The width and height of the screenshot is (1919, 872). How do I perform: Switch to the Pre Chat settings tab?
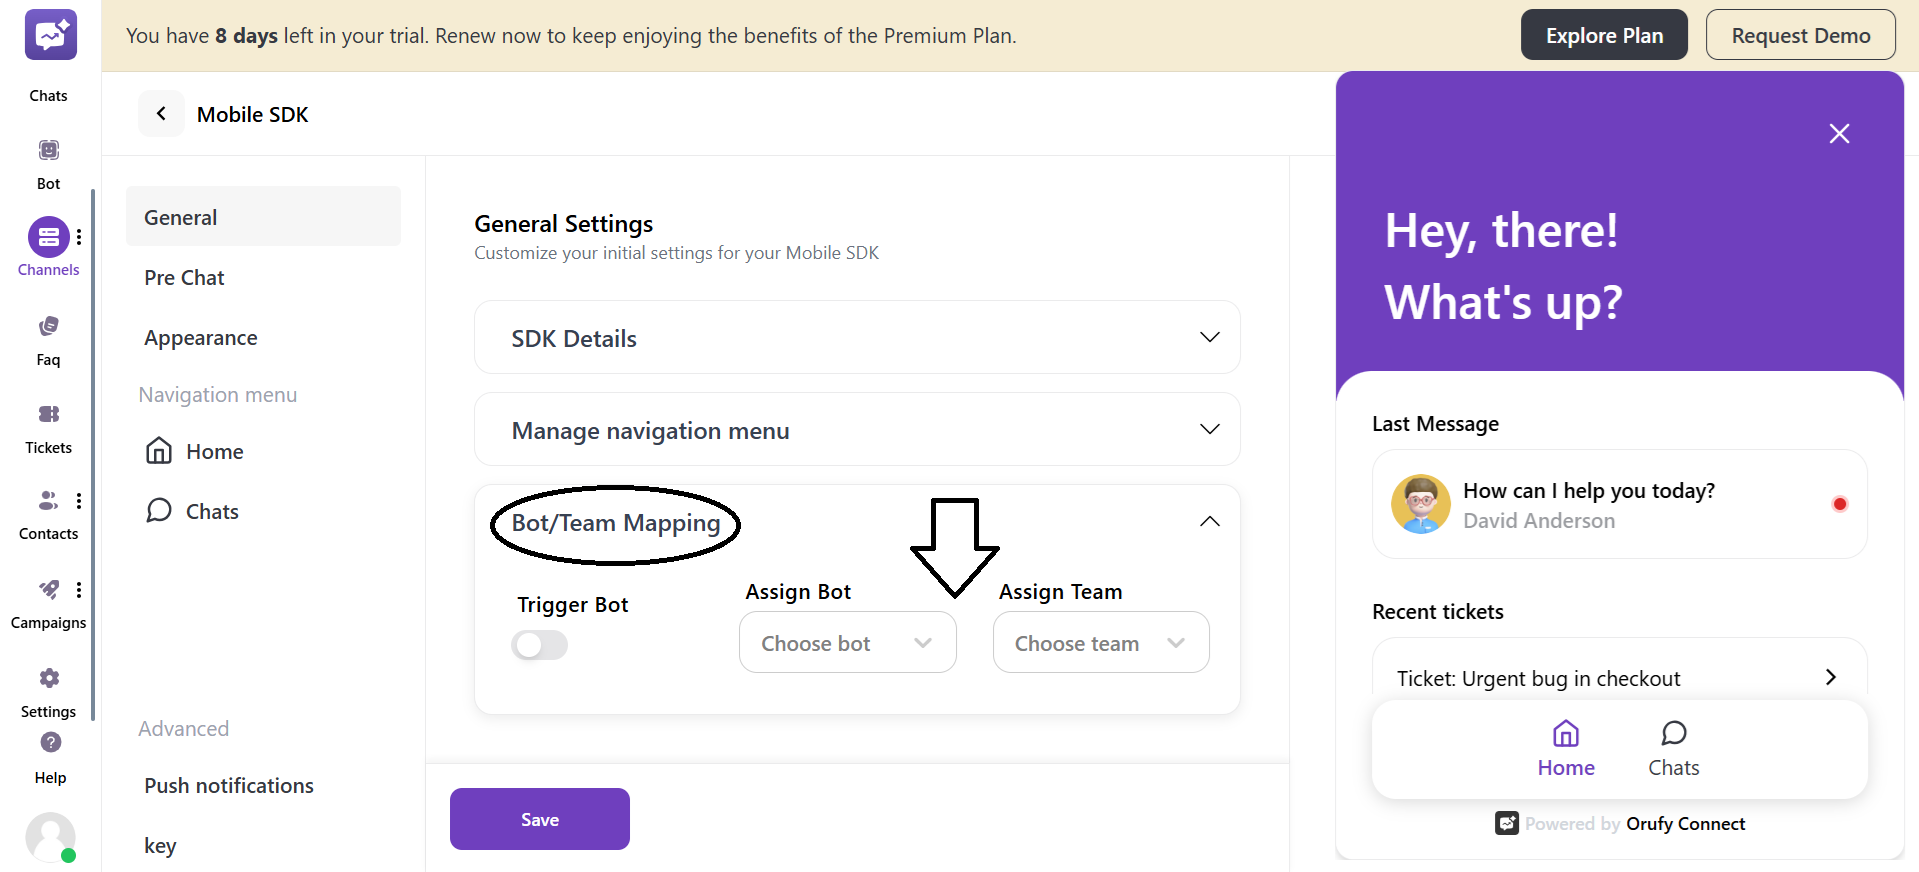pos(184,277)
